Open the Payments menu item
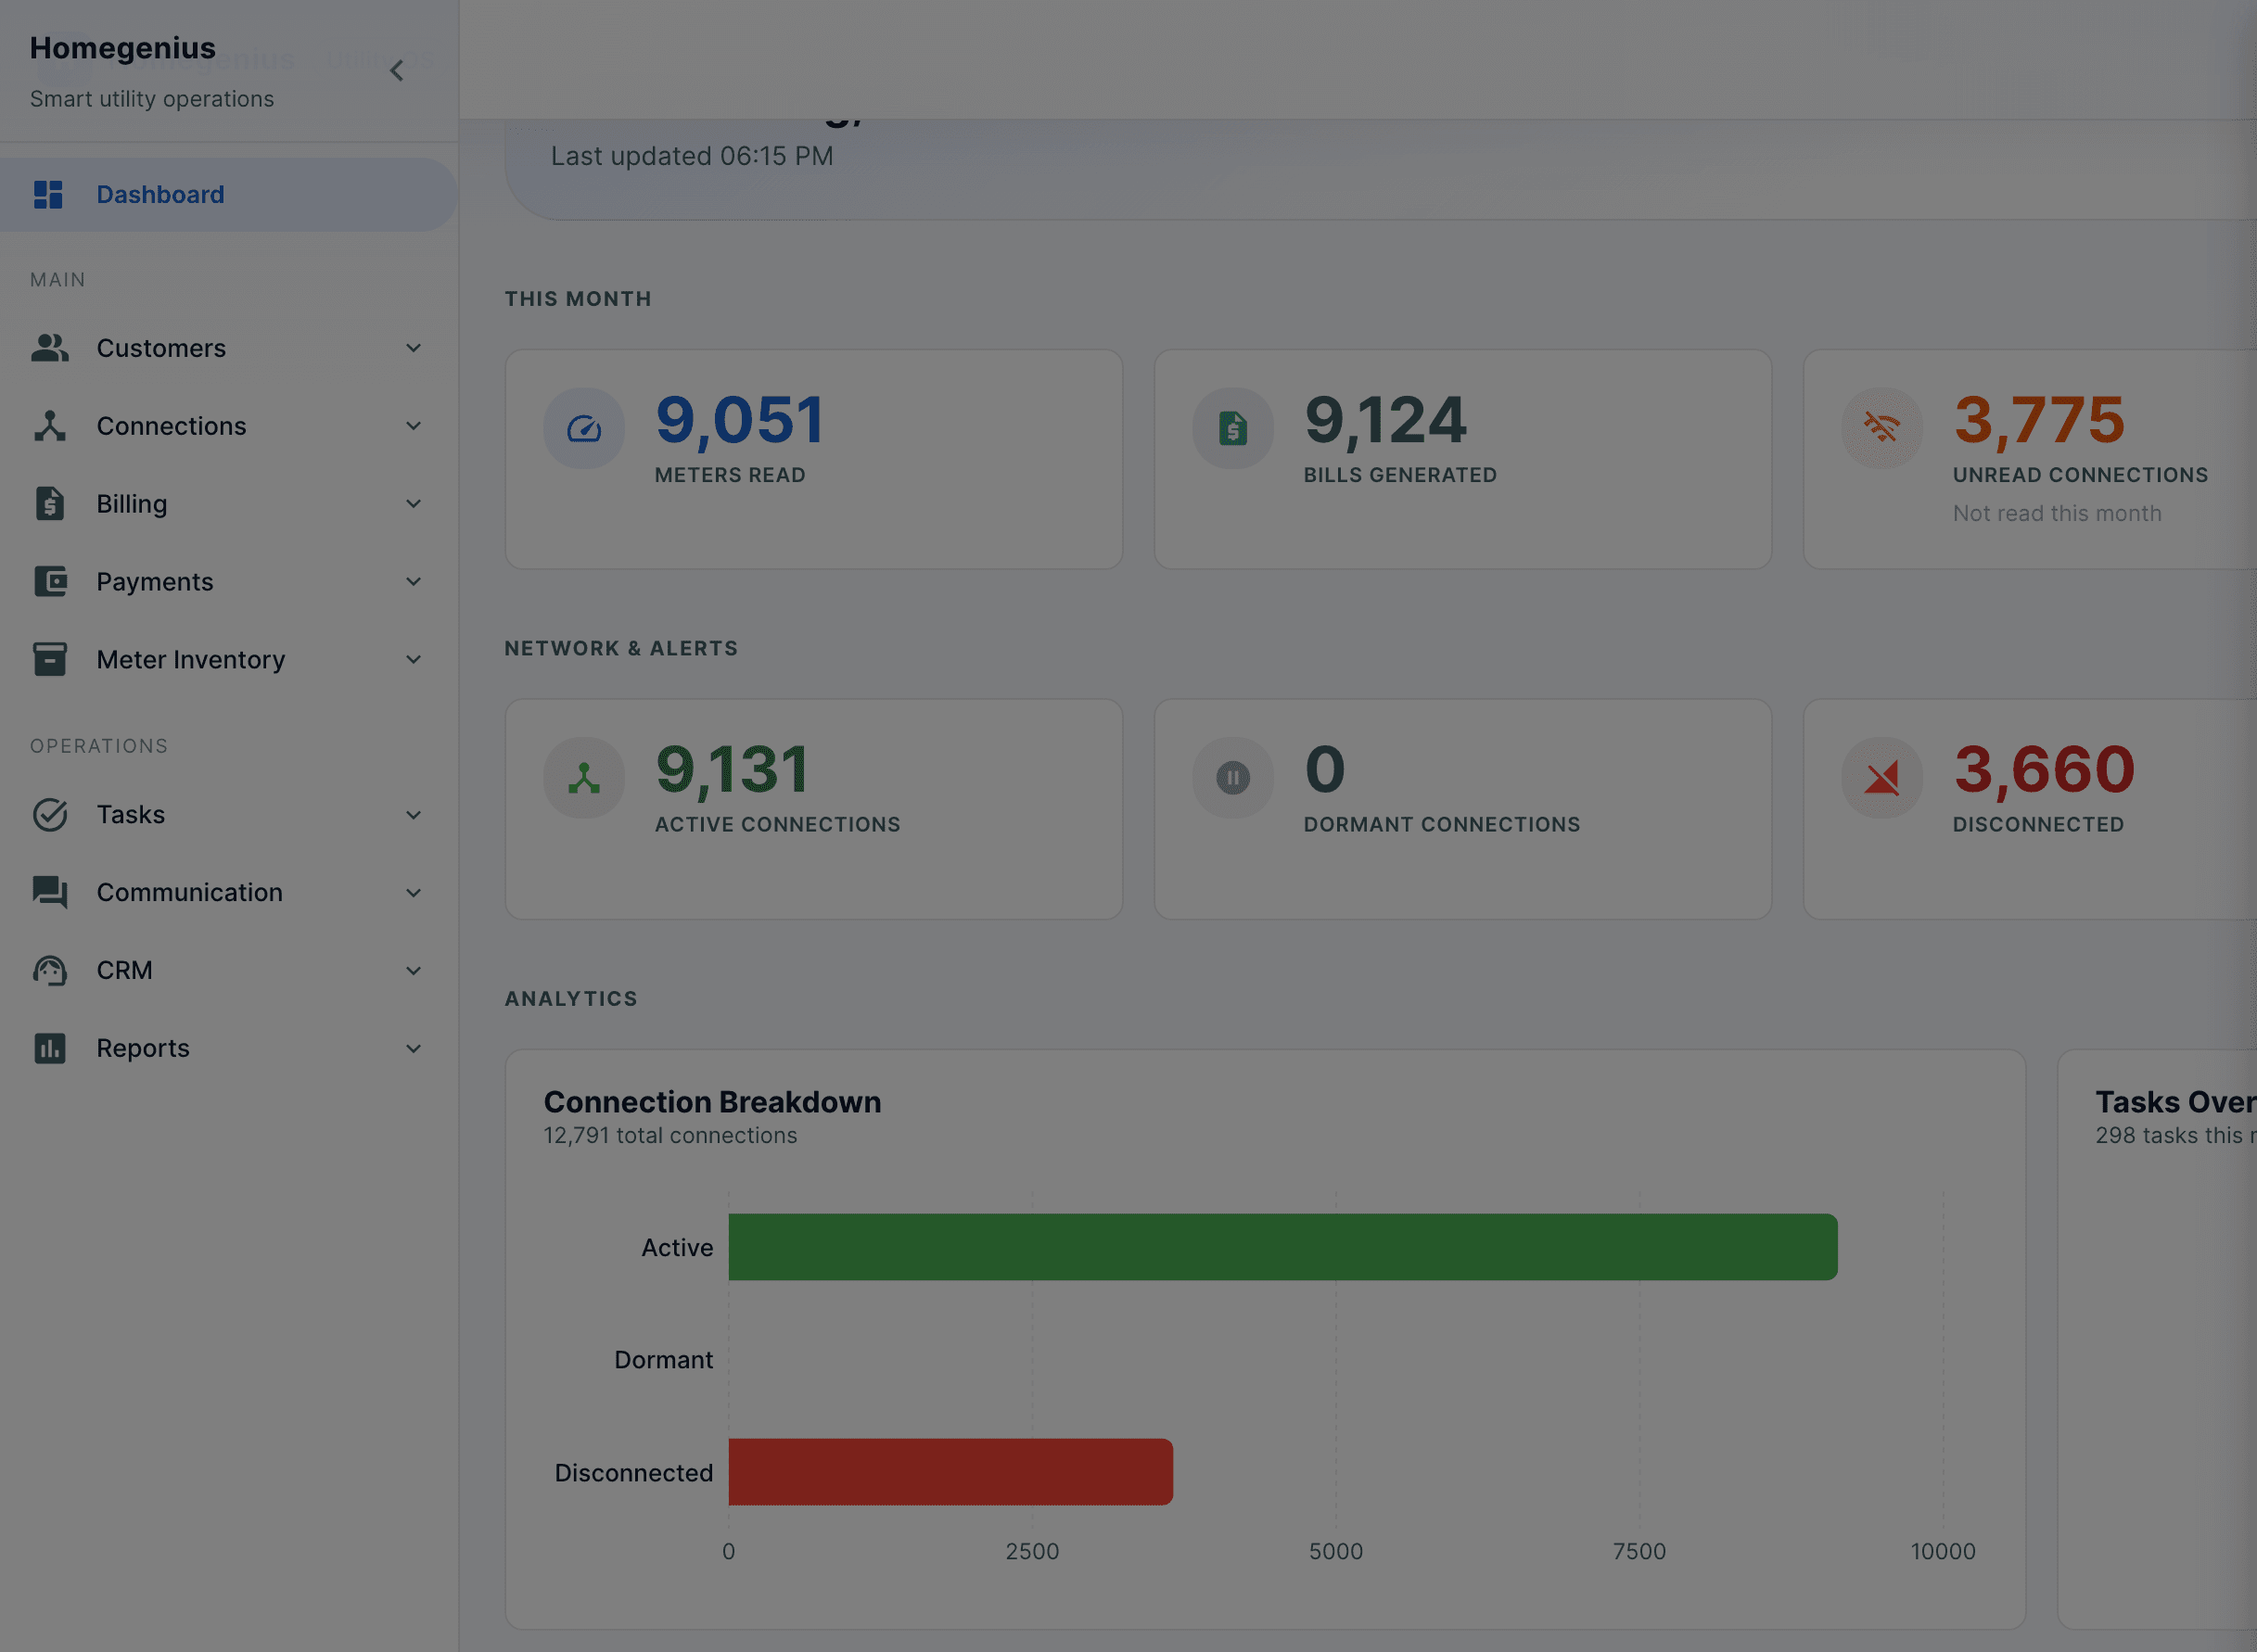Screen dimensions: 2257x1652 [x=229, y=582]
